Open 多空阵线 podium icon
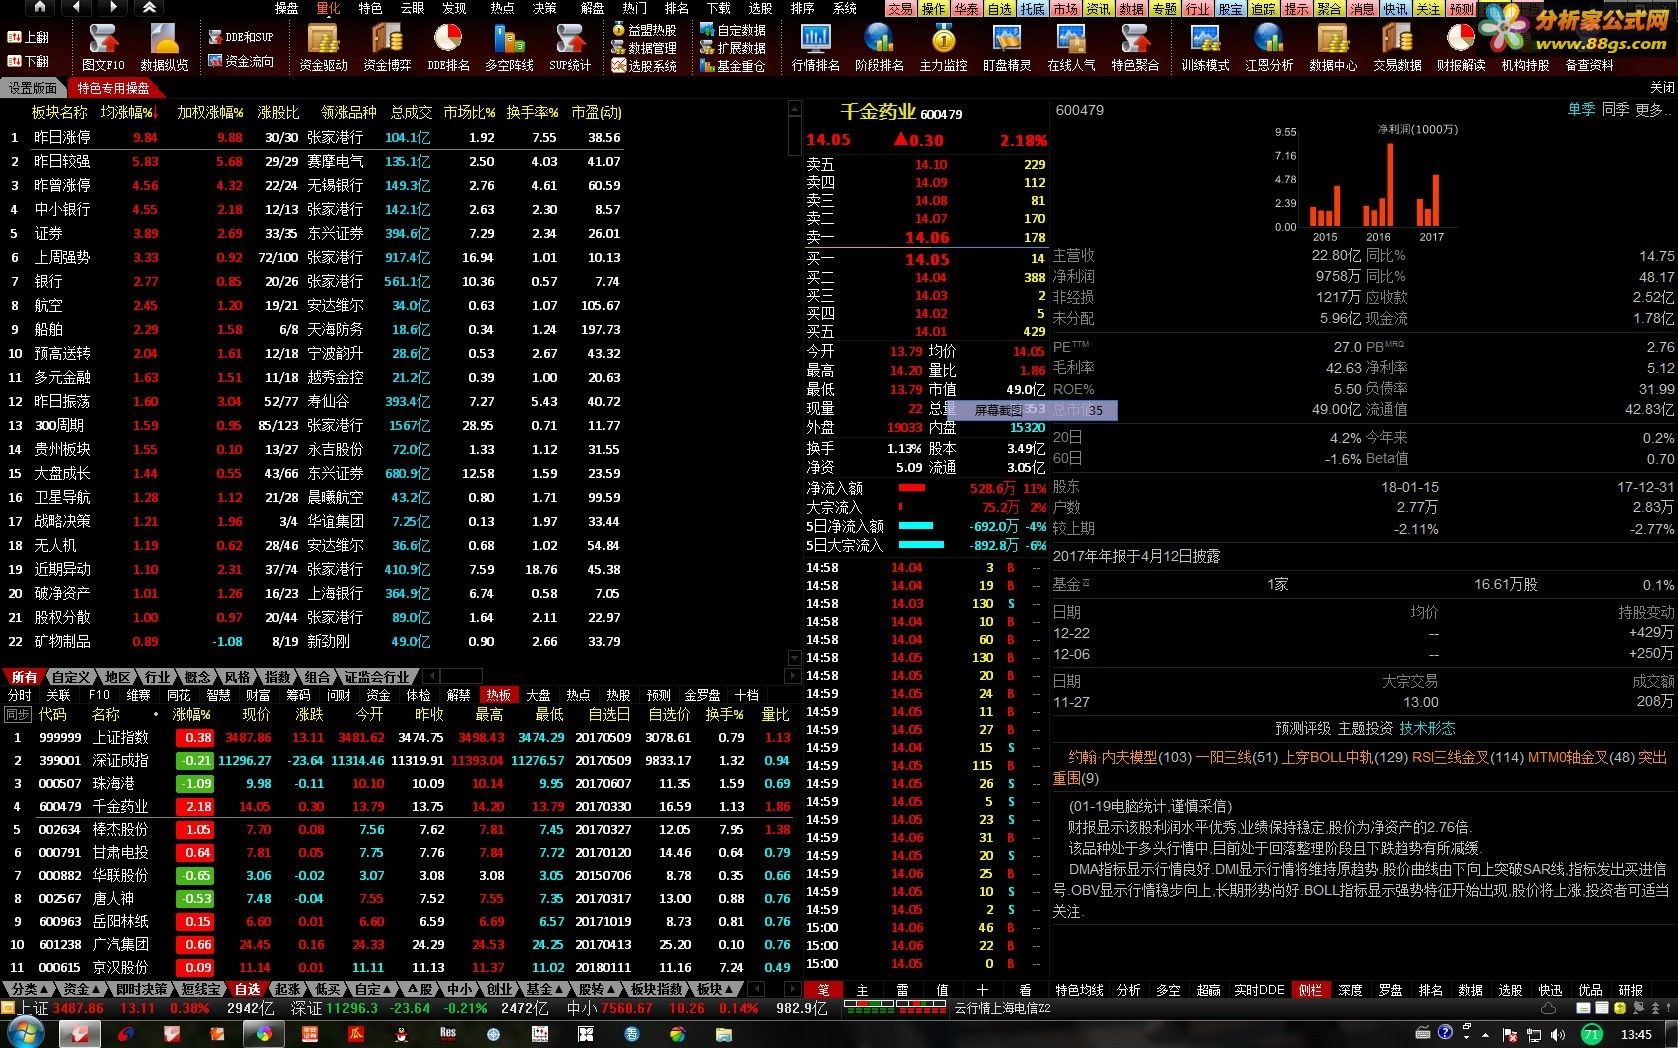The height and width of the screenshot is (1048, 1678). coord(509,47)
